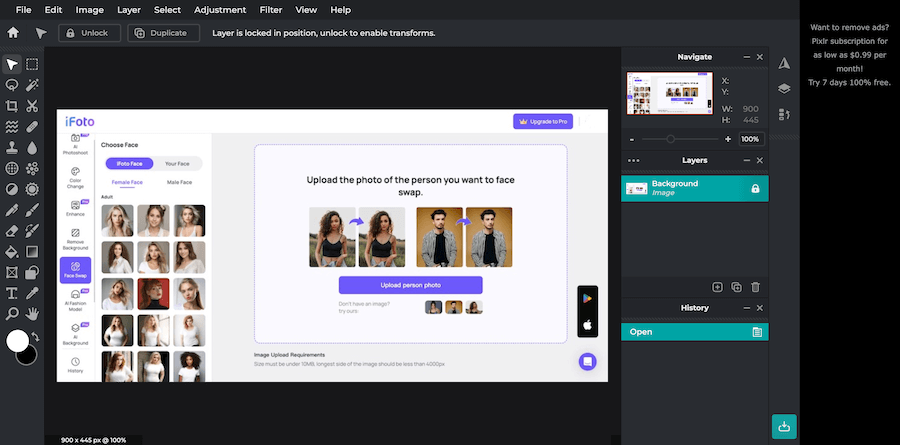The width and height of the screenshot is (900, 445).
Task: Pick the Paint Bucket fill tool
Action: tap(11, 251)
